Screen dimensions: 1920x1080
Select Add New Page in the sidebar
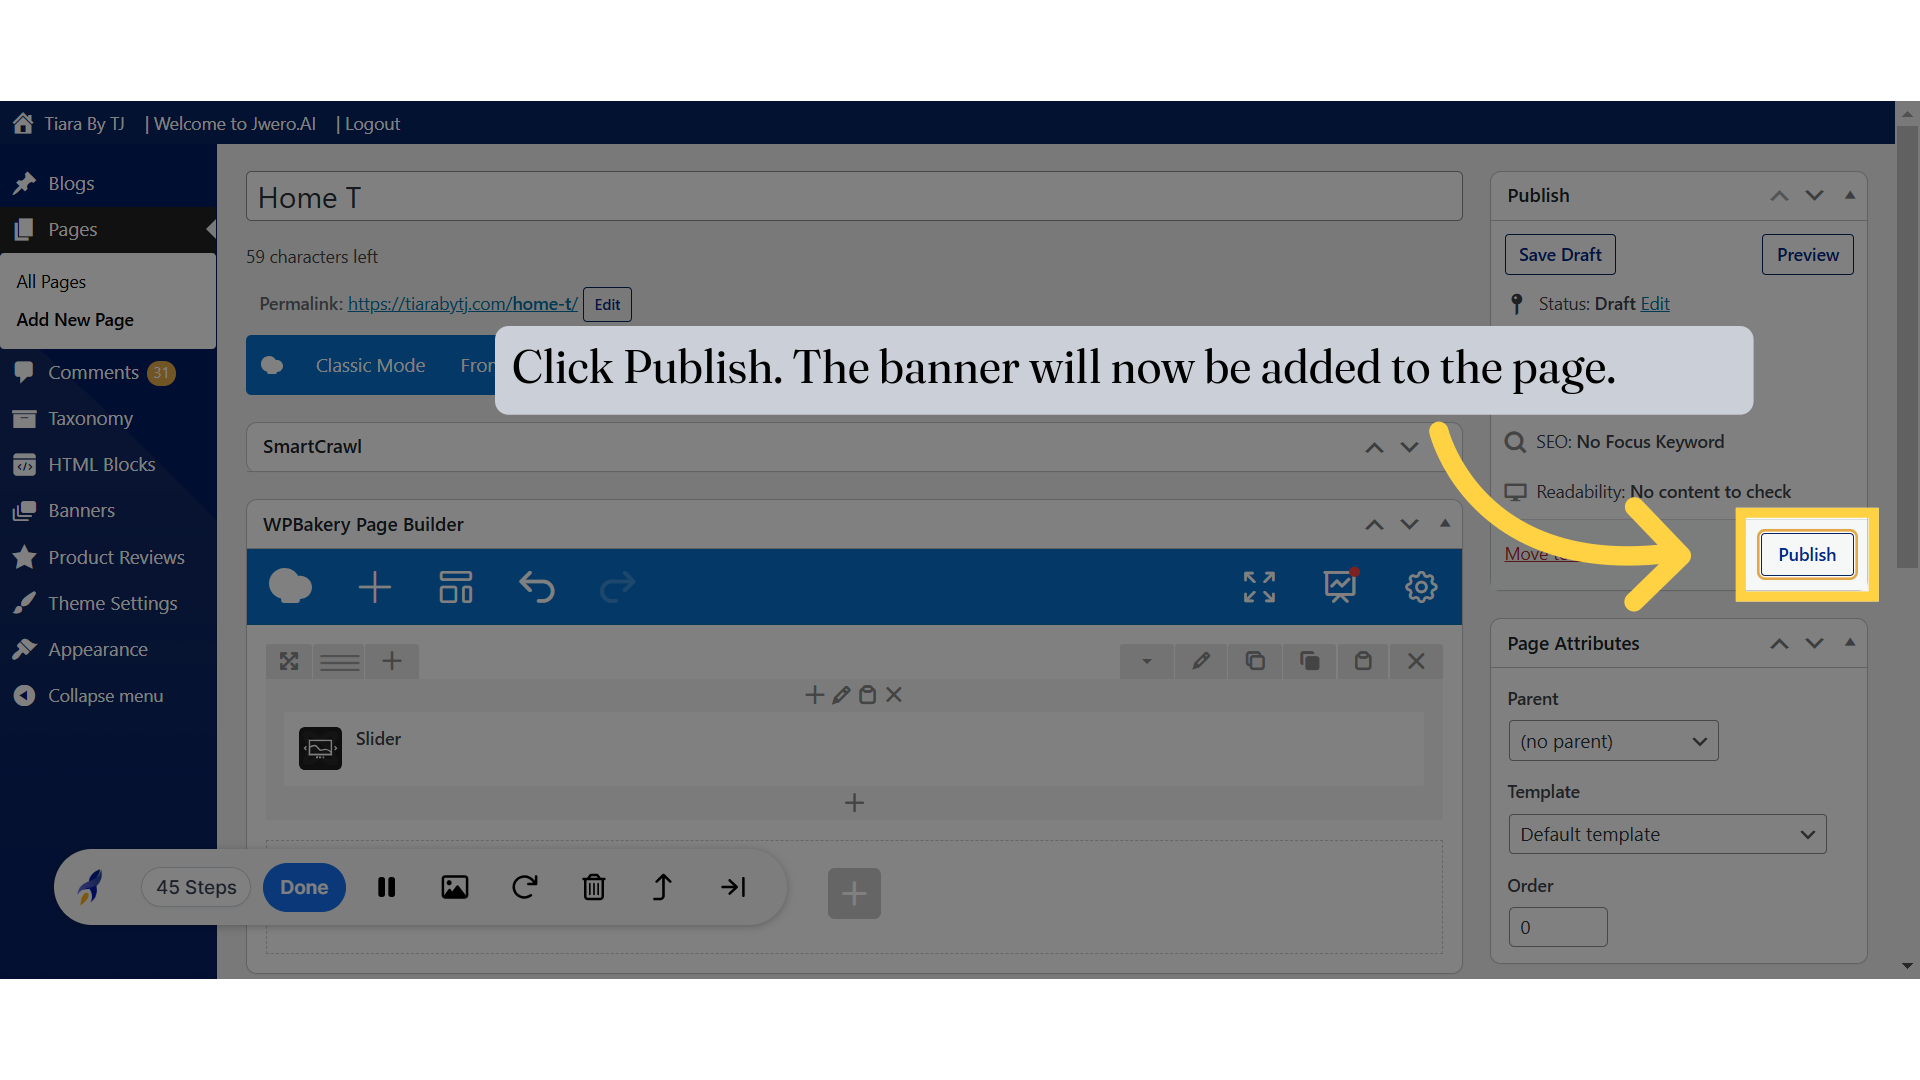point(75,319)
